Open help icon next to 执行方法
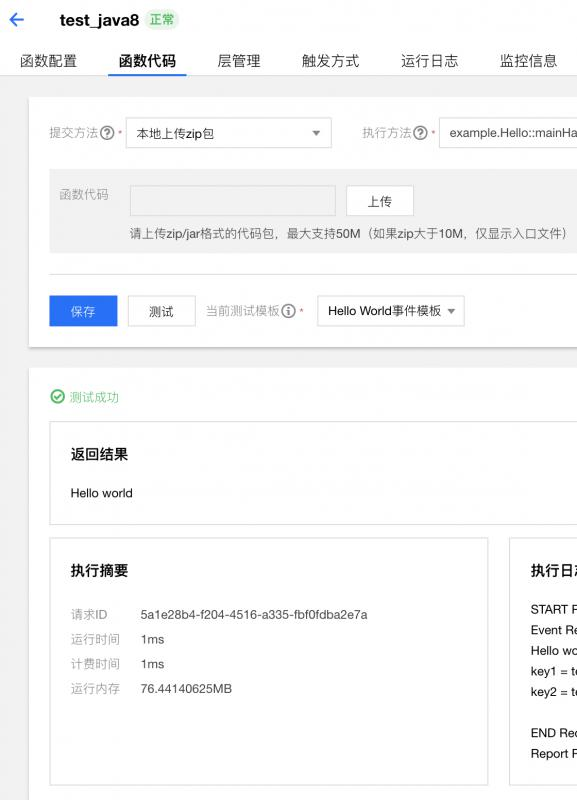 tap(420, 133)
